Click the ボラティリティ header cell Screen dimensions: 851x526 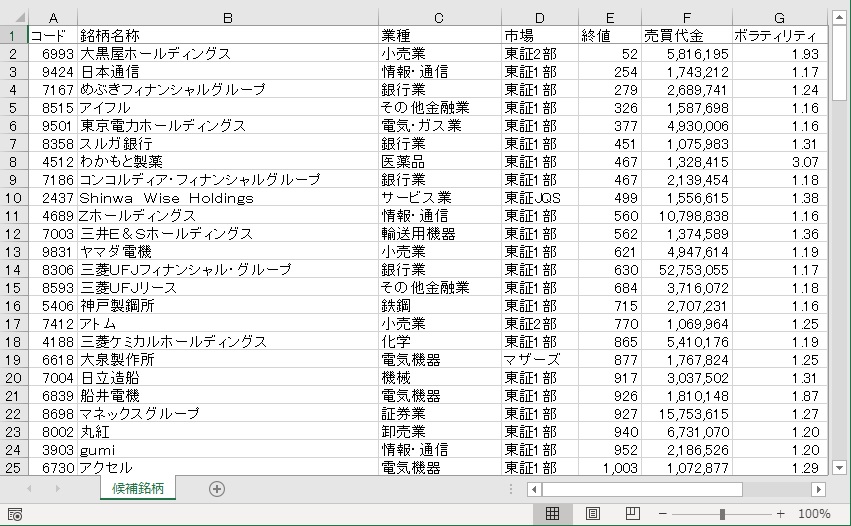780,36
